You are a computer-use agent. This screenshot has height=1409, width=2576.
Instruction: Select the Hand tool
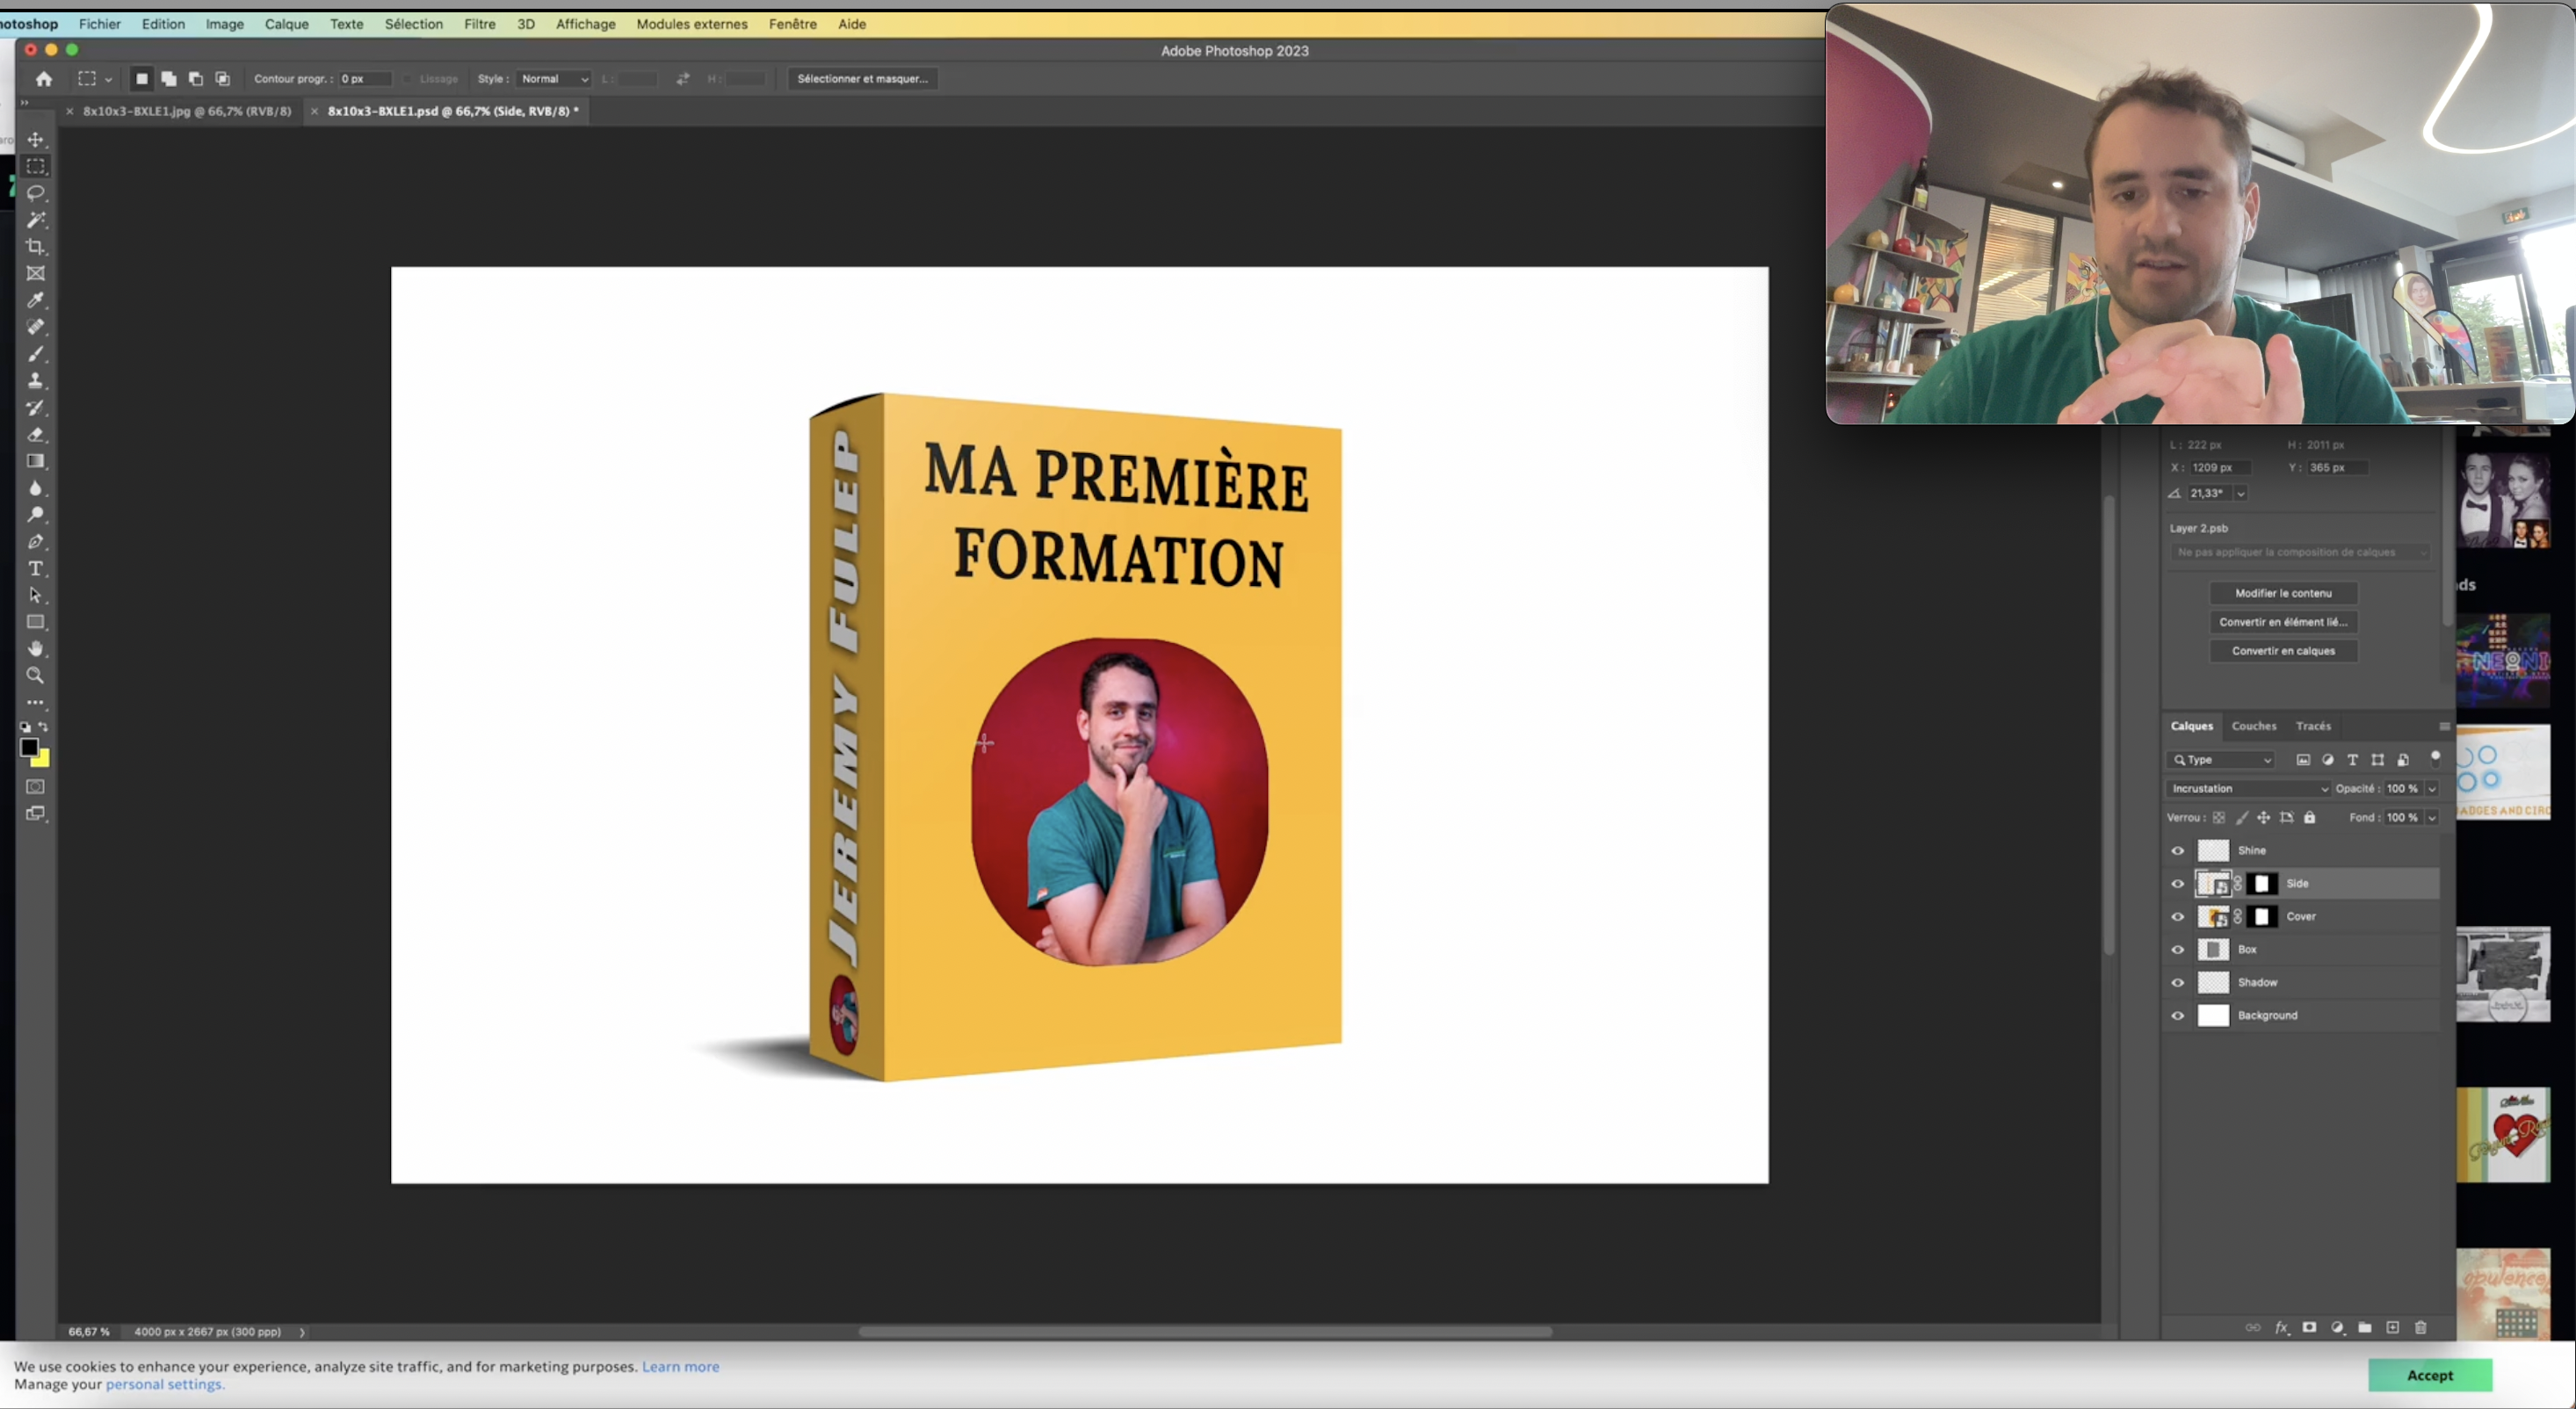pyautogui.click(x=36, y=649)
